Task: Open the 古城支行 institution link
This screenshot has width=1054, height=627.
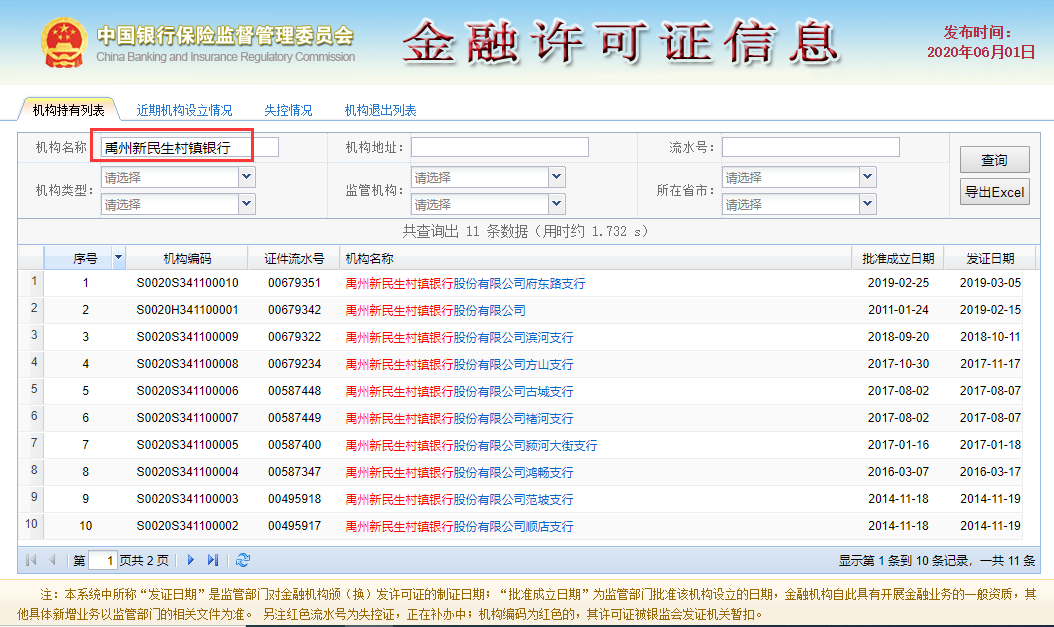Action: 459,391
